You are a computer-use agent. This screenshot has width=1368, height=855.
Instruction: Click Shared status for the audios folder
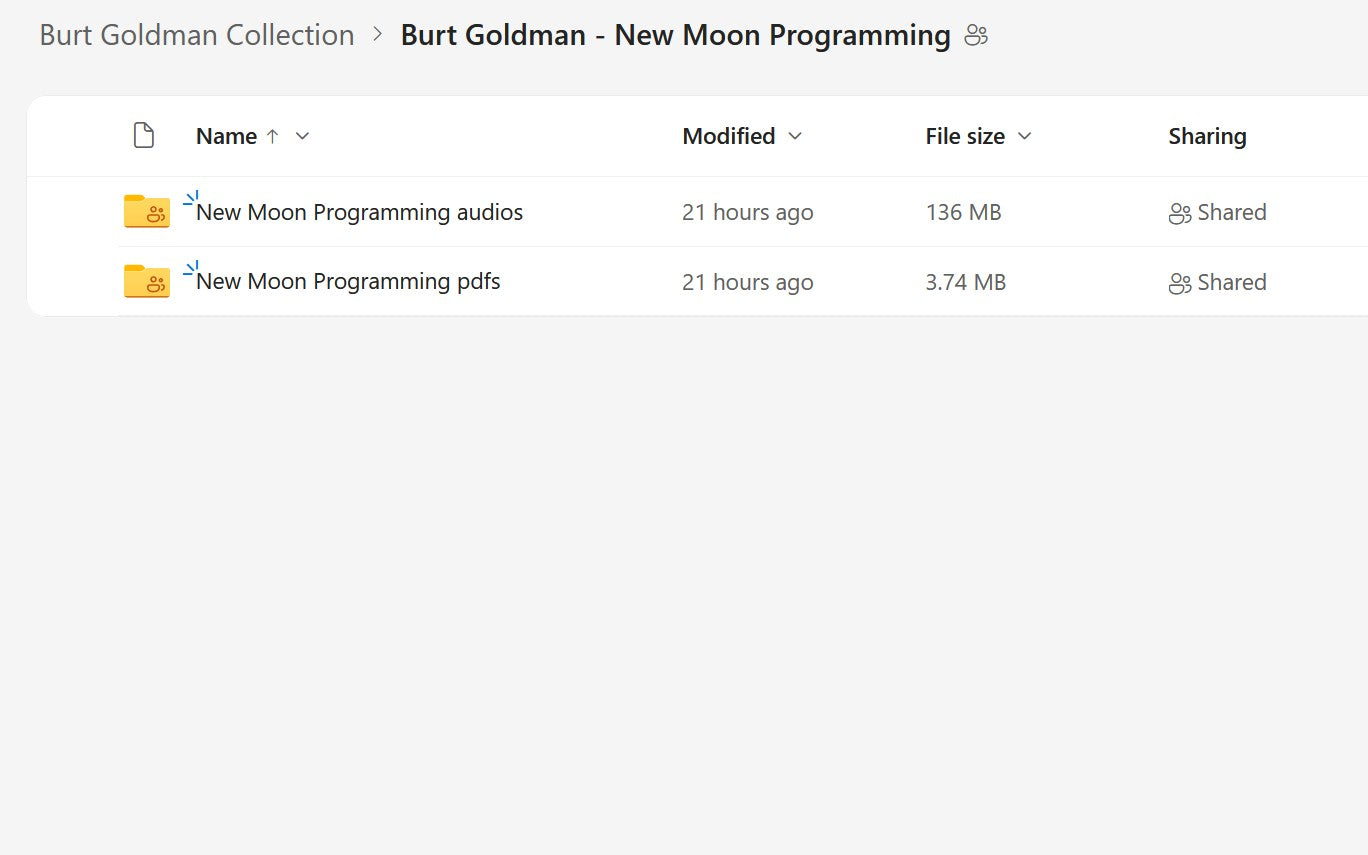tap(1231, 212)
